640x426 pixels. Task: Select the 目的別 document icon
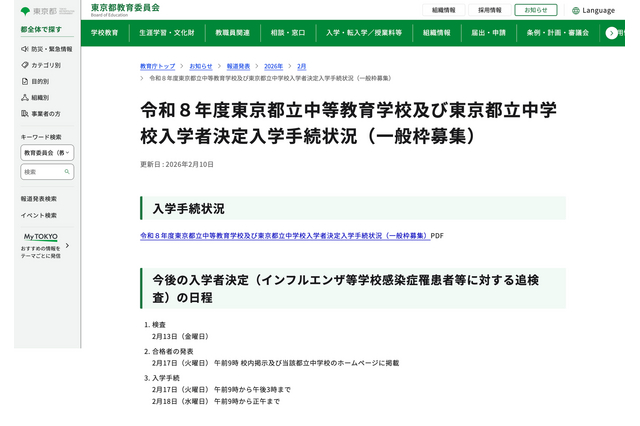click(x=24, y=81)
